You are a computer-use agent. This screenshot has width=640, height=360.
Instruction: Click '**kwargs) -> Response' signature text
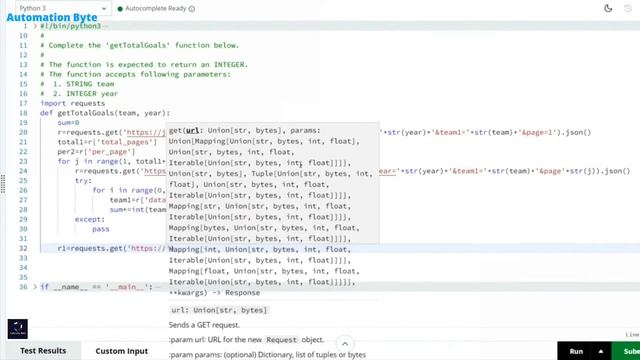coord(214,293)
